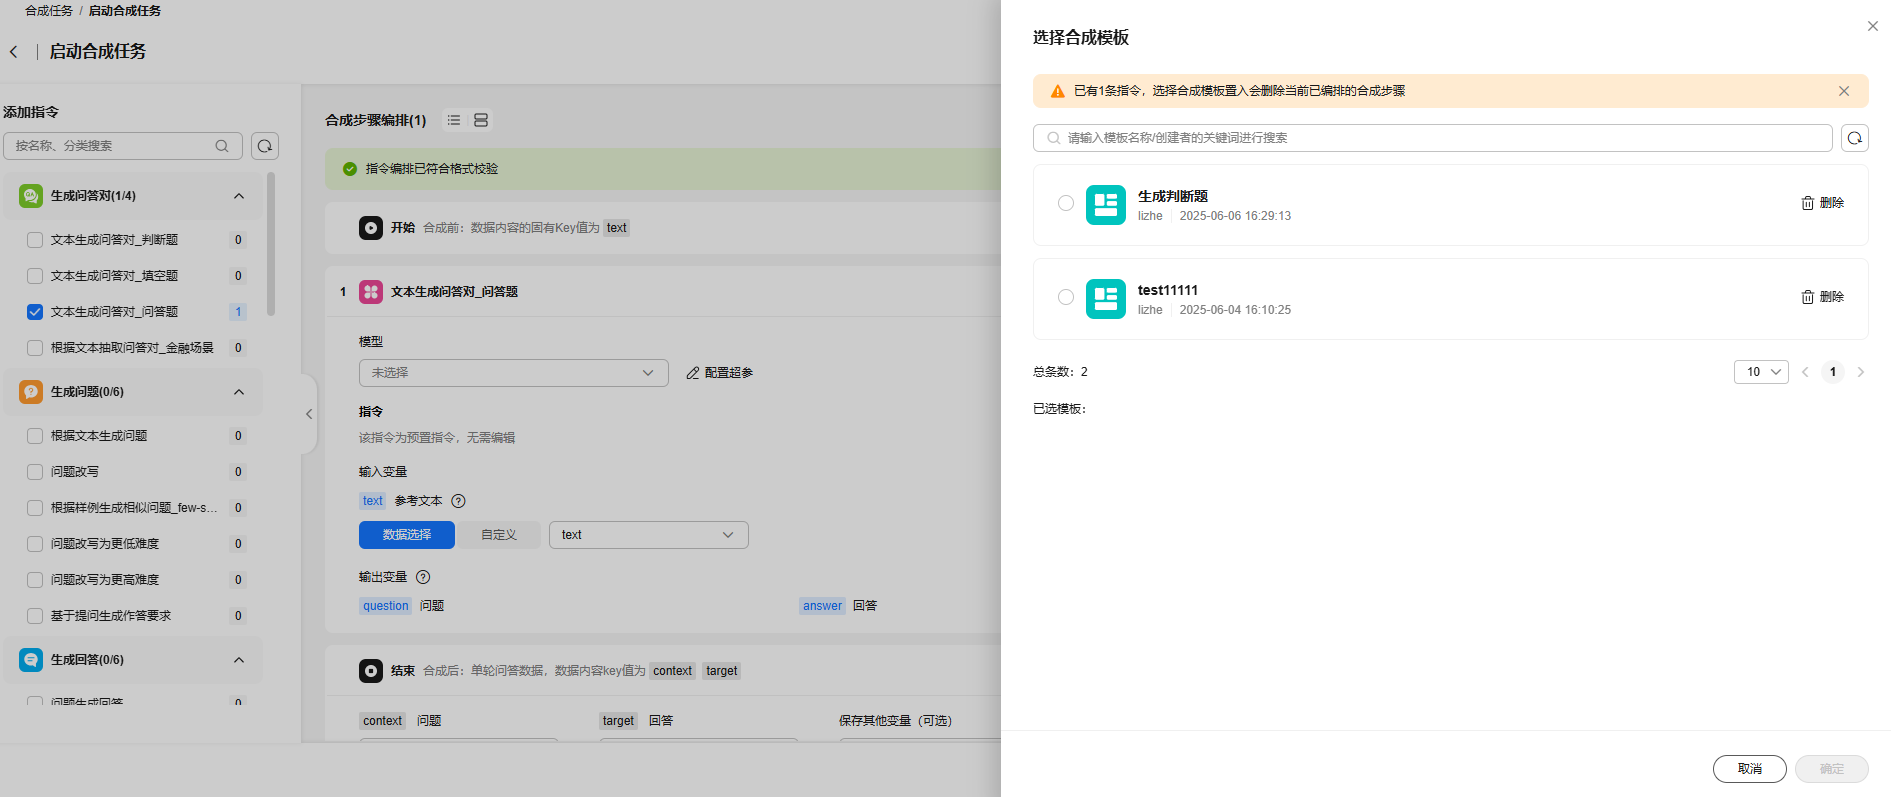Open the 模型 dropdown showing 未选择
Viewport: 1891px width, 797px height.
513,373
